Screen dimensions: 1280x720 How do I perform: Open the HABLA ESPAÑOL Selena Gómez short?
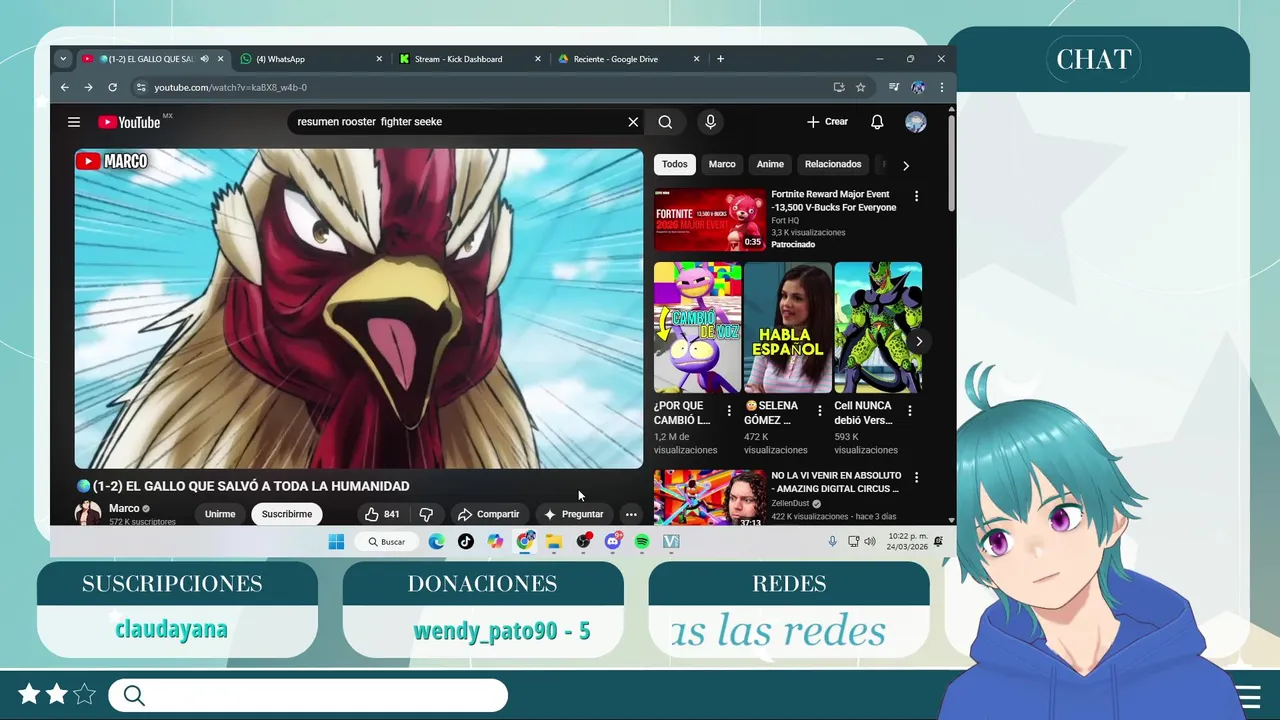click(788, 328)
